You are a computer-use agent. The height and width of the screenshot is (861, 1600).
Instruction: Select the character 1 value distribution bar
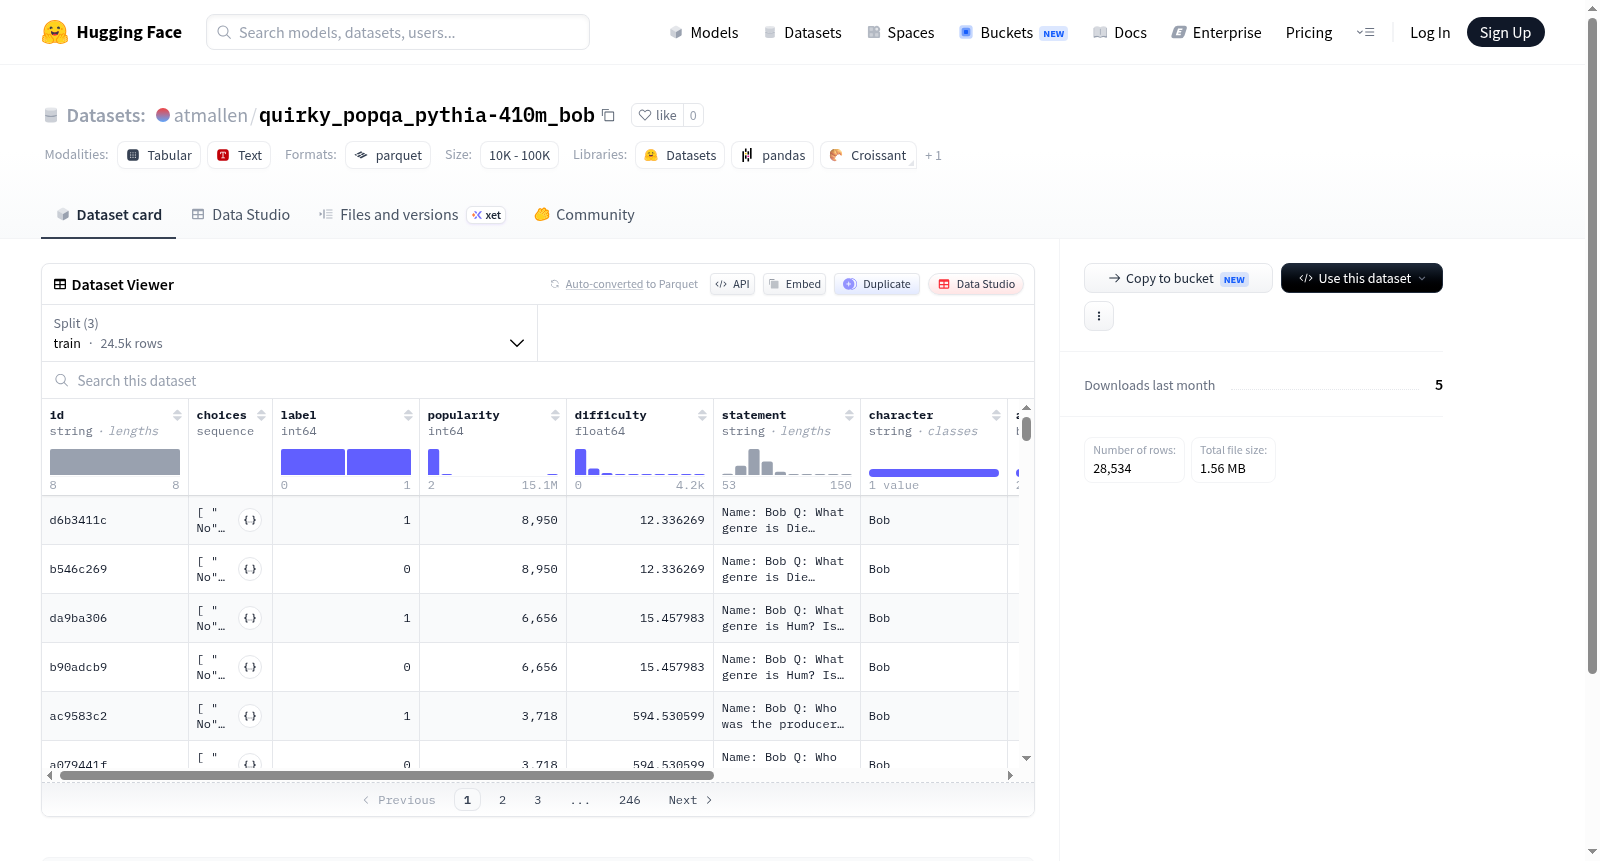coord(934,473)
